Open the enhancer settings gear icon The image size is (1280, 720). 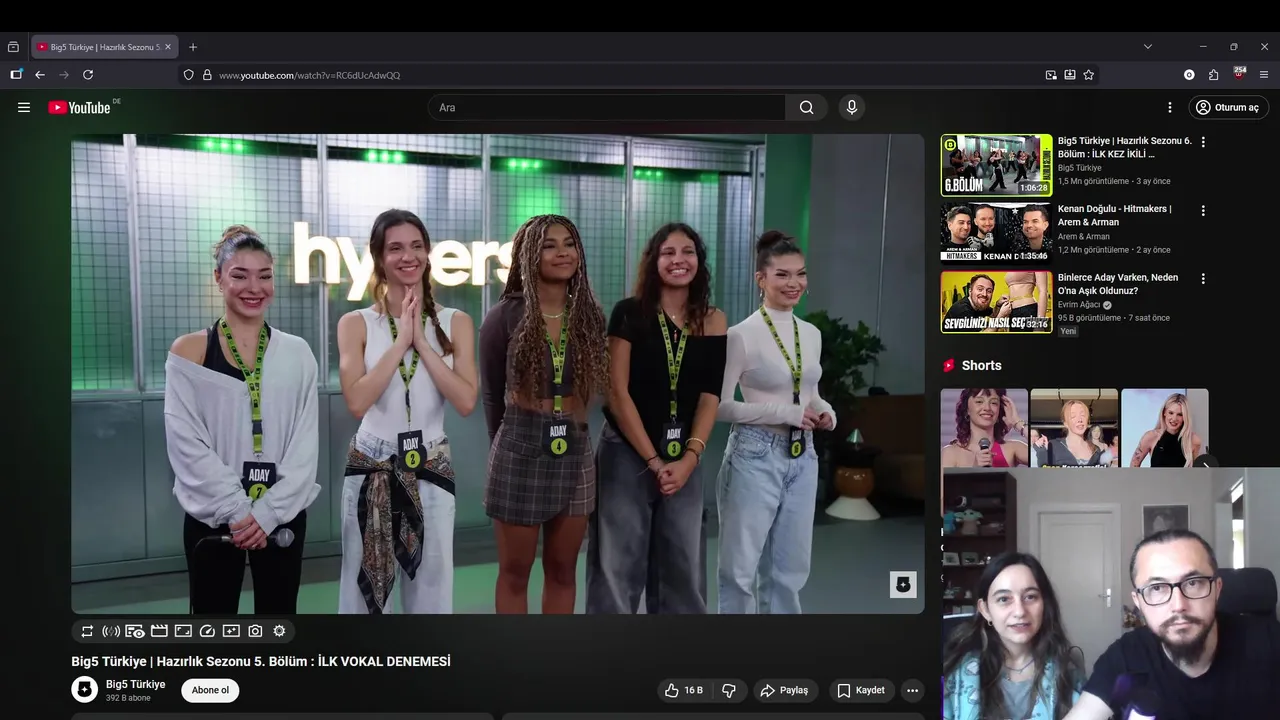(x=279, y=631)
